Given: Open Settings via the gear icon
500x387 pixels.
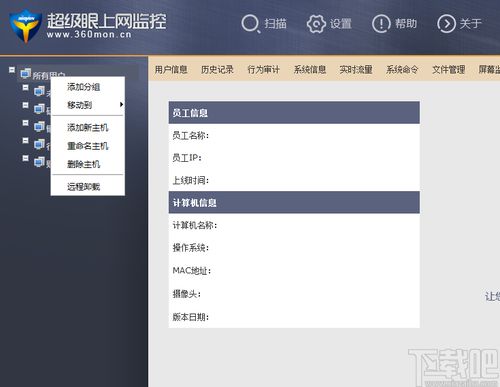Looking at the screenshot, I should tap(316, 24).
